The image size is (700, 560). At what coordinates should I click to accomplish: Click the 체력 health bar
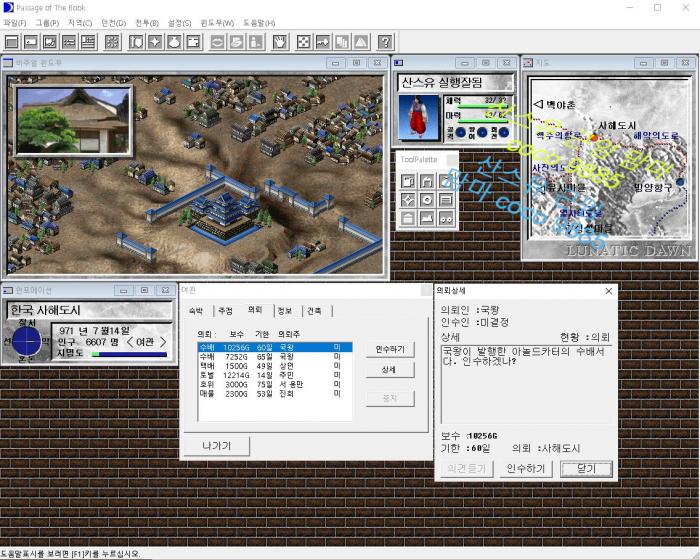pos(483,107)
